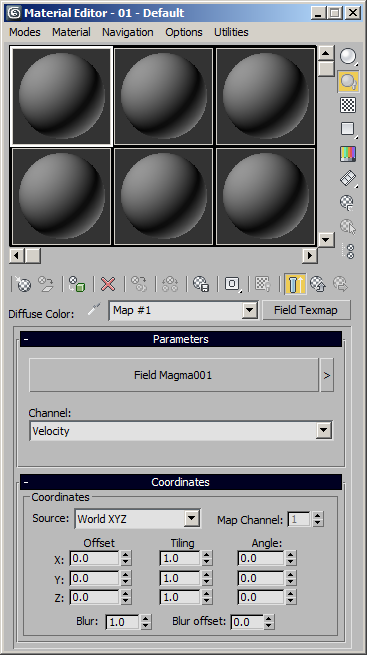The image size is (367, 655).
Task: Open the Material/Map Navigator icon
Action: 349,251
